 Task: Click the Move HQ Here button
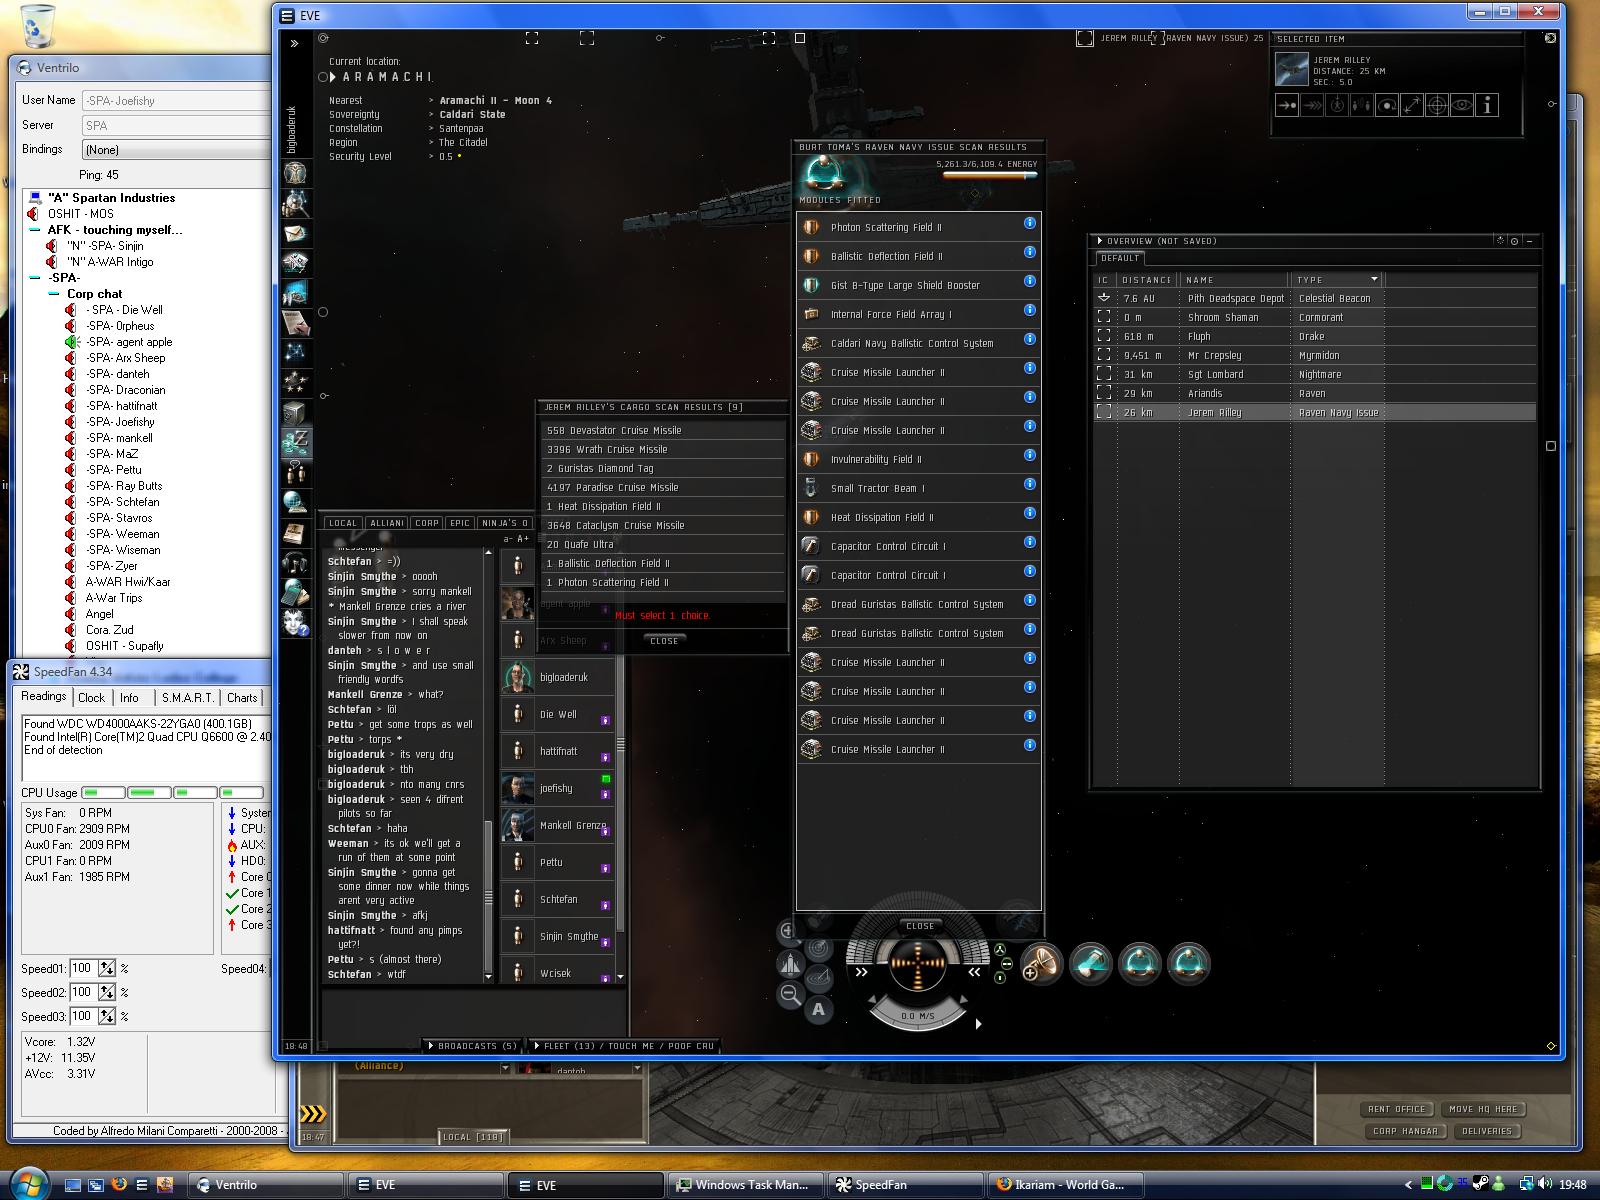[x=1483, y=1109]
